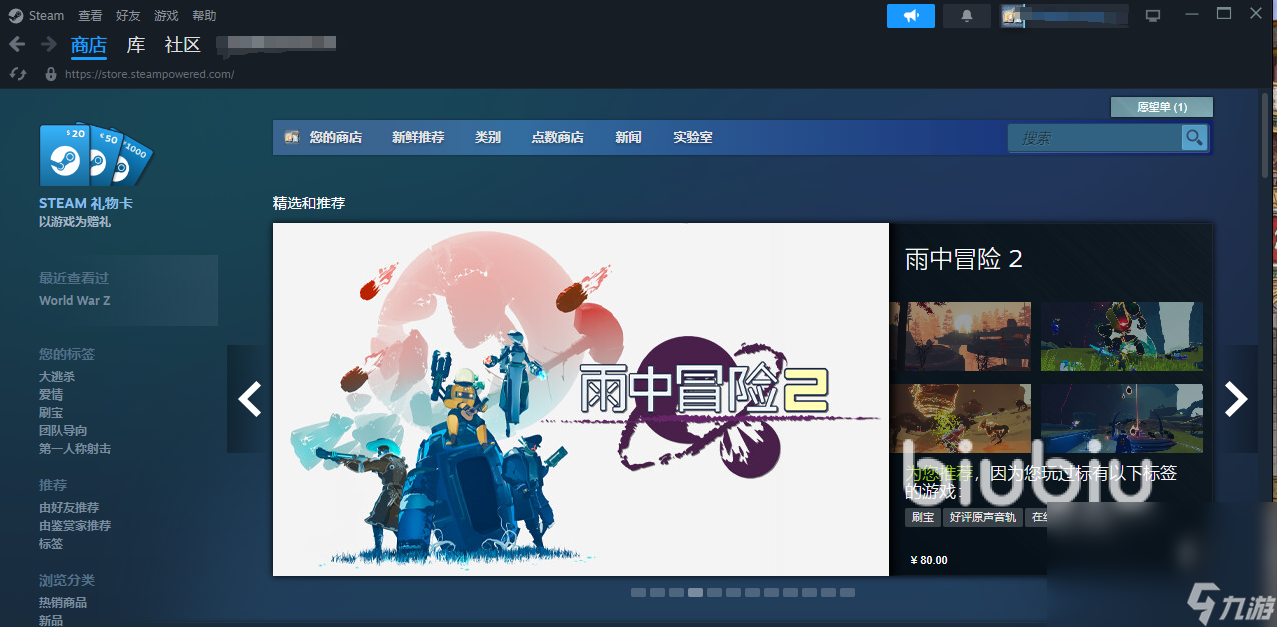Image resolution: width=1277 pixels, height=627 pixels.
Task: Select the 第一人称射击 tag
Action: click(75, 448)
